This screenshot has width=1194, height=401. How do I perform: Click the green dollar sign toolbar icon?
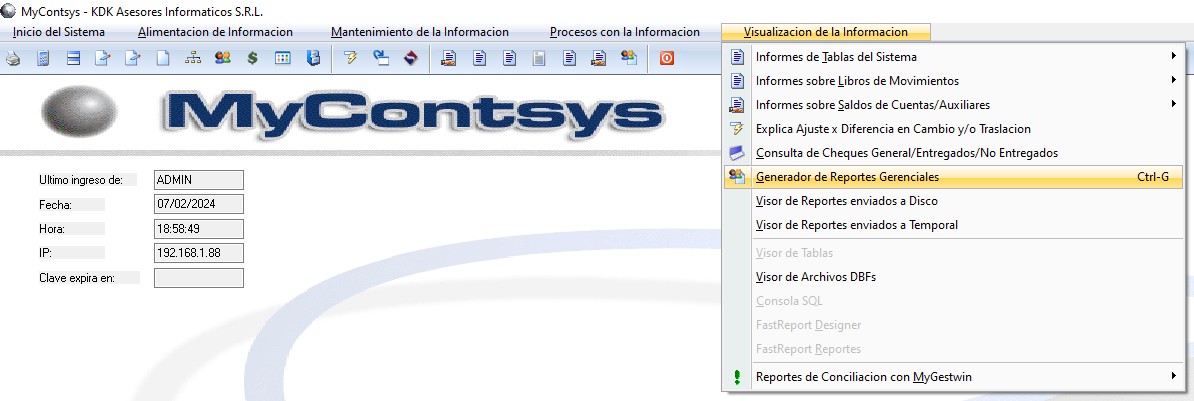(x=253, y=58)
